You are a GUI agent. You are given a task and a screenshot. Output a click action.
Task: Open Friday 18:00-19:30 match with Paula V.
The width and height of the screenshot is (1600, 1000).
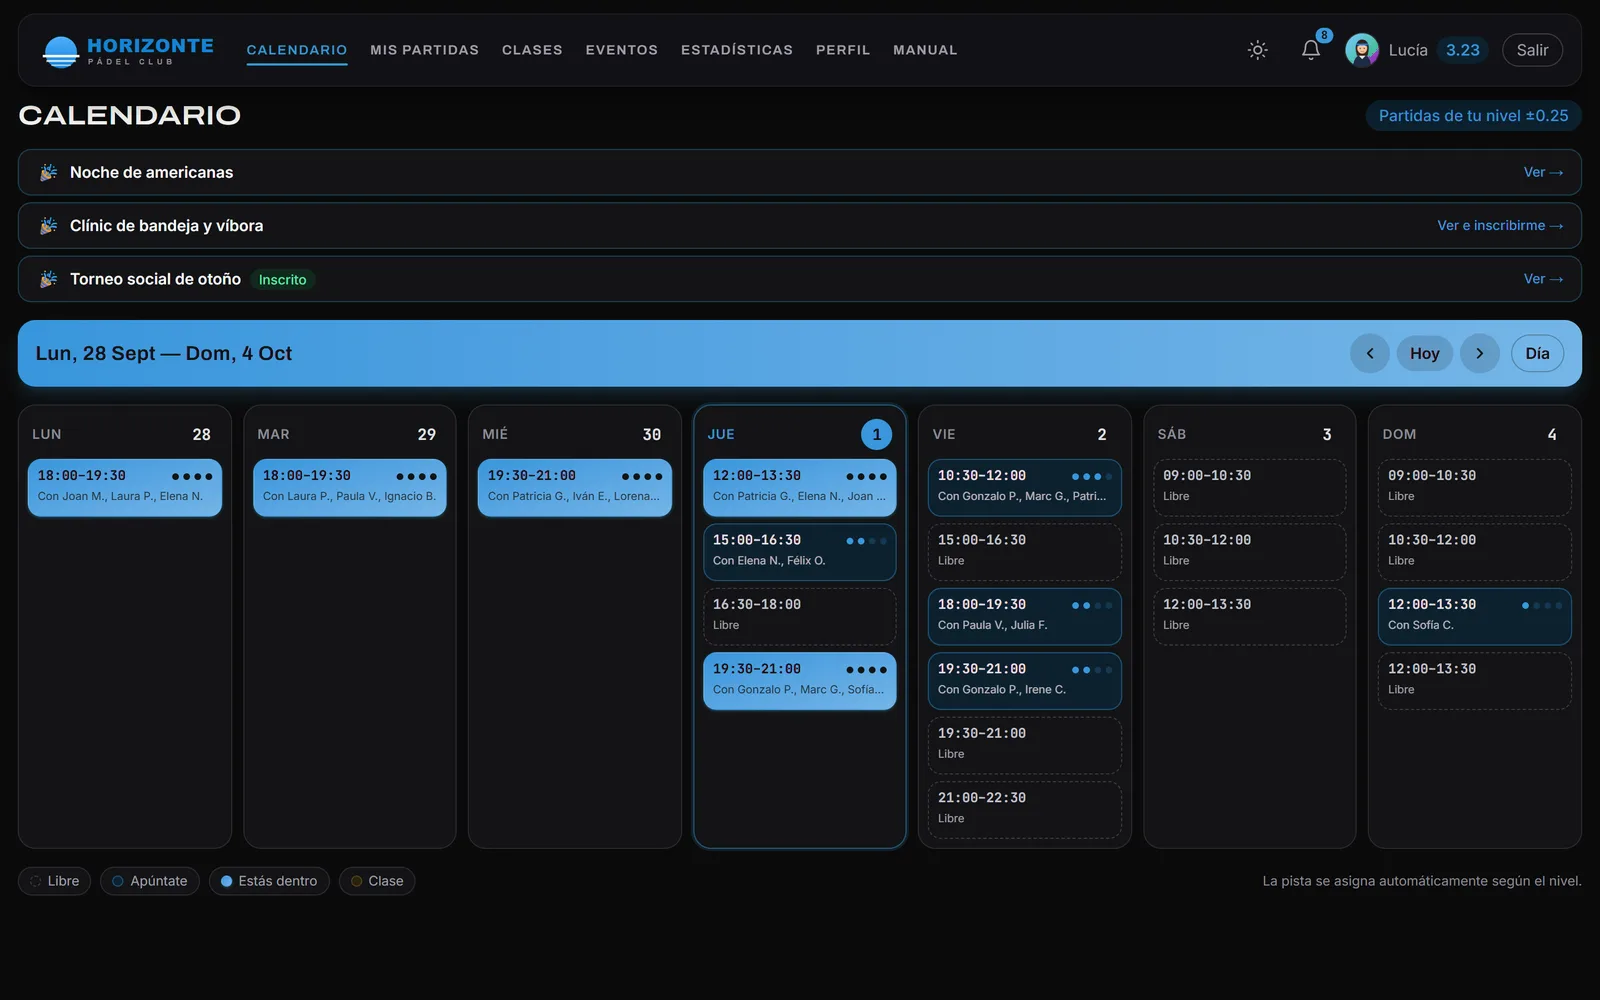click(x=1025, y=617)
